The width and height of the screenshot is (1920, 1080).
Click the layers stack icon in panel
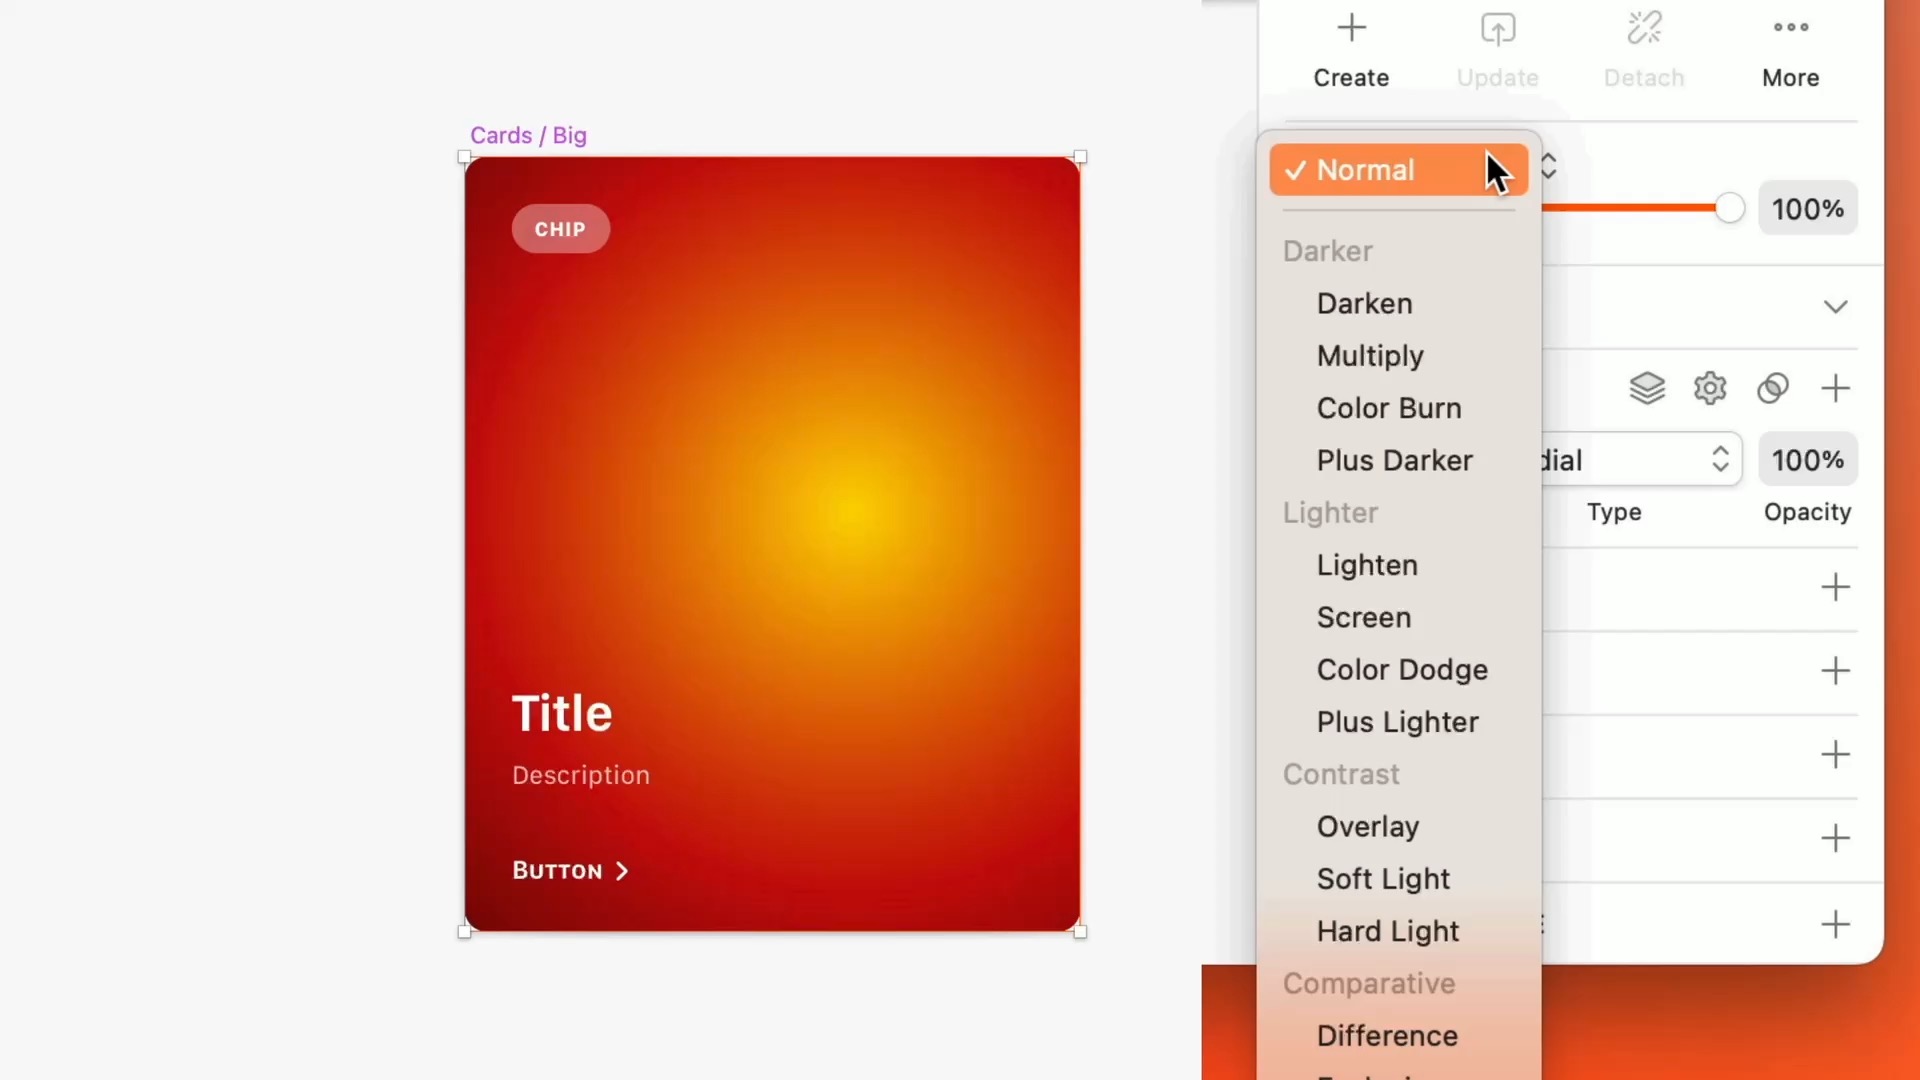(x=1647, y=388)
